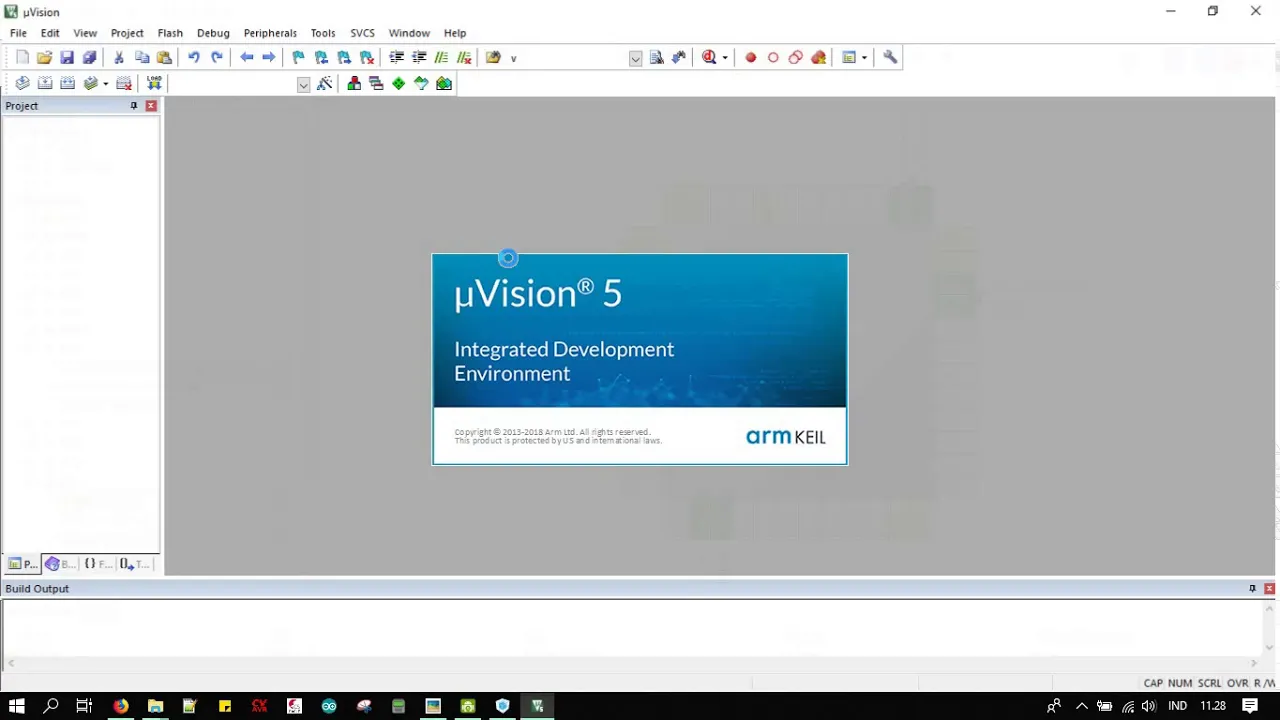Click the Batch Build icon
This screenshot has width=1280, height=720.
click(91, 84)
